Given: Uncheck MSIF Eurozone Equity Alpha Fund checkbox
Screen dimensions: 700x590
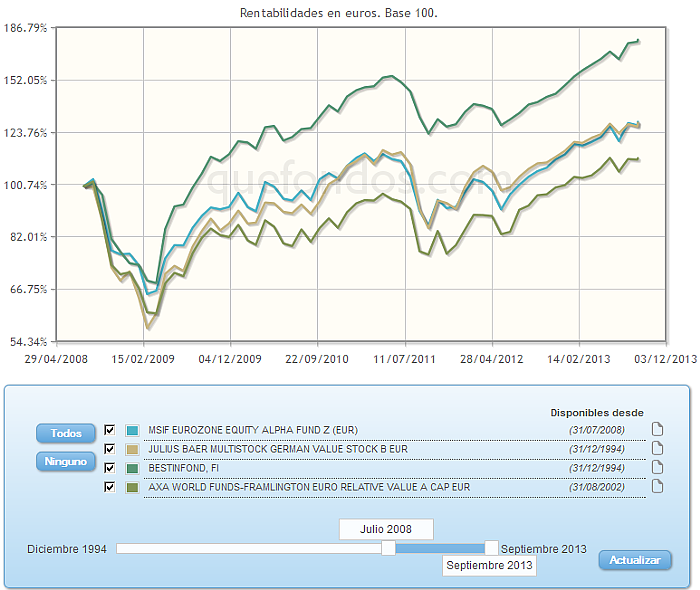Looking at the screenshot, I should (109, 430).
